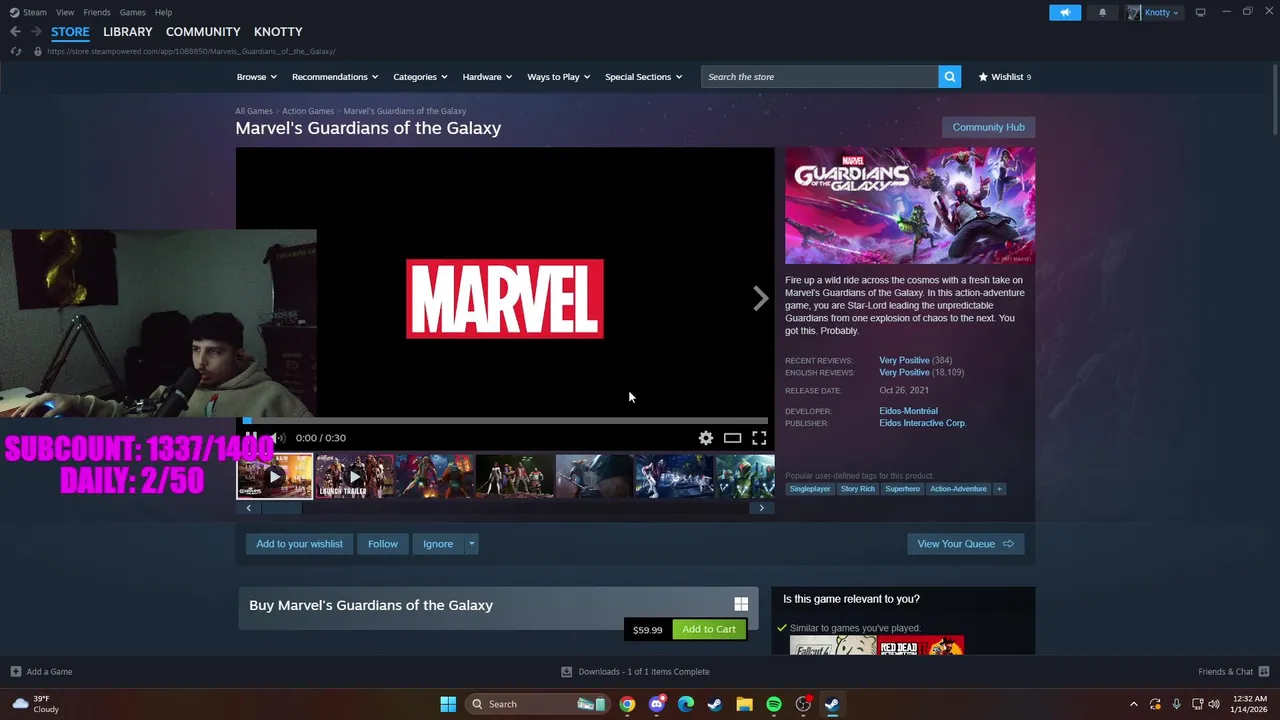
Task: Open Microsoft Edge from the taskbar
Action: (x=686, y=704)
